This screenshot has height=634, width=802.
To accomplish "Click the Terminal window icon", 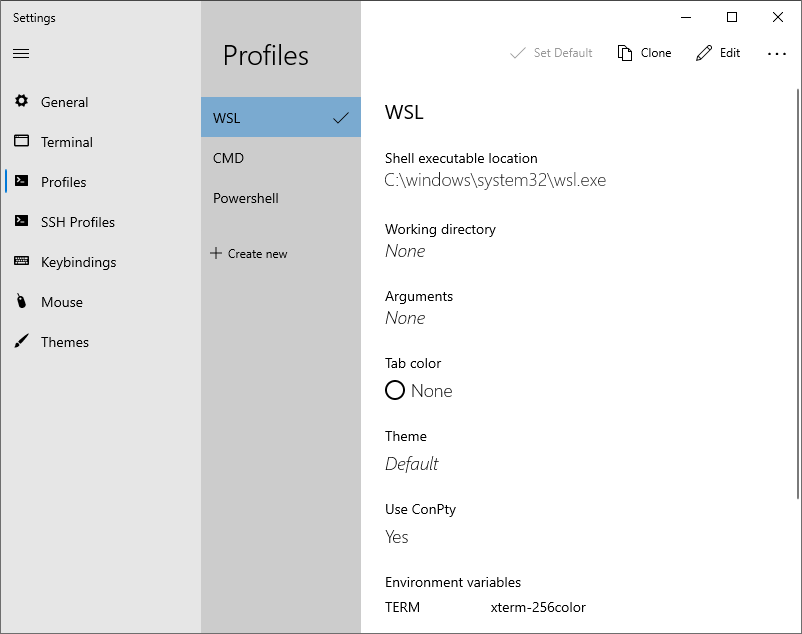I will (x=21, y=141).
